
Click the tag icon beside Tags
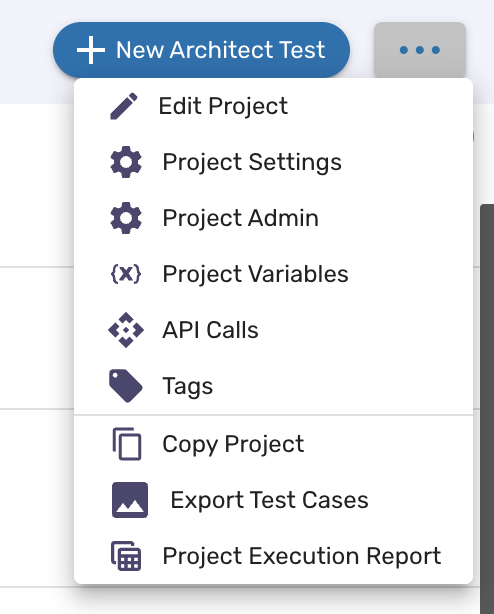point(126,386)
